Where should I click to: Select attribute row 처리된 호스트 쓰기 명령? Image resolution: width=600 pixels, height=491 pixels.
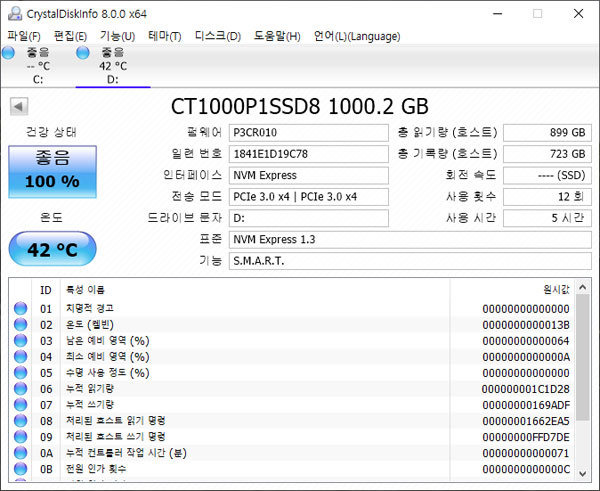292,437
